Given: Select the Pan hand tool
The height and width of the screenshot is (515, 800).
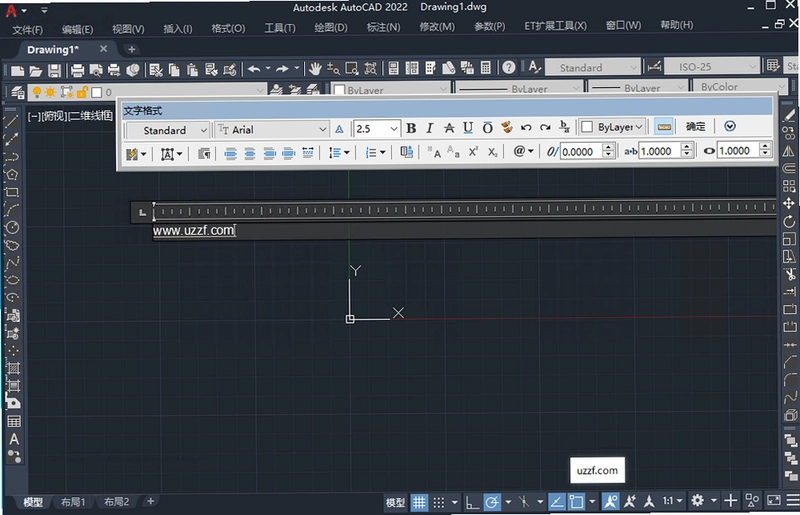Looking at the screenshot, I should click(x=315, y=68).
